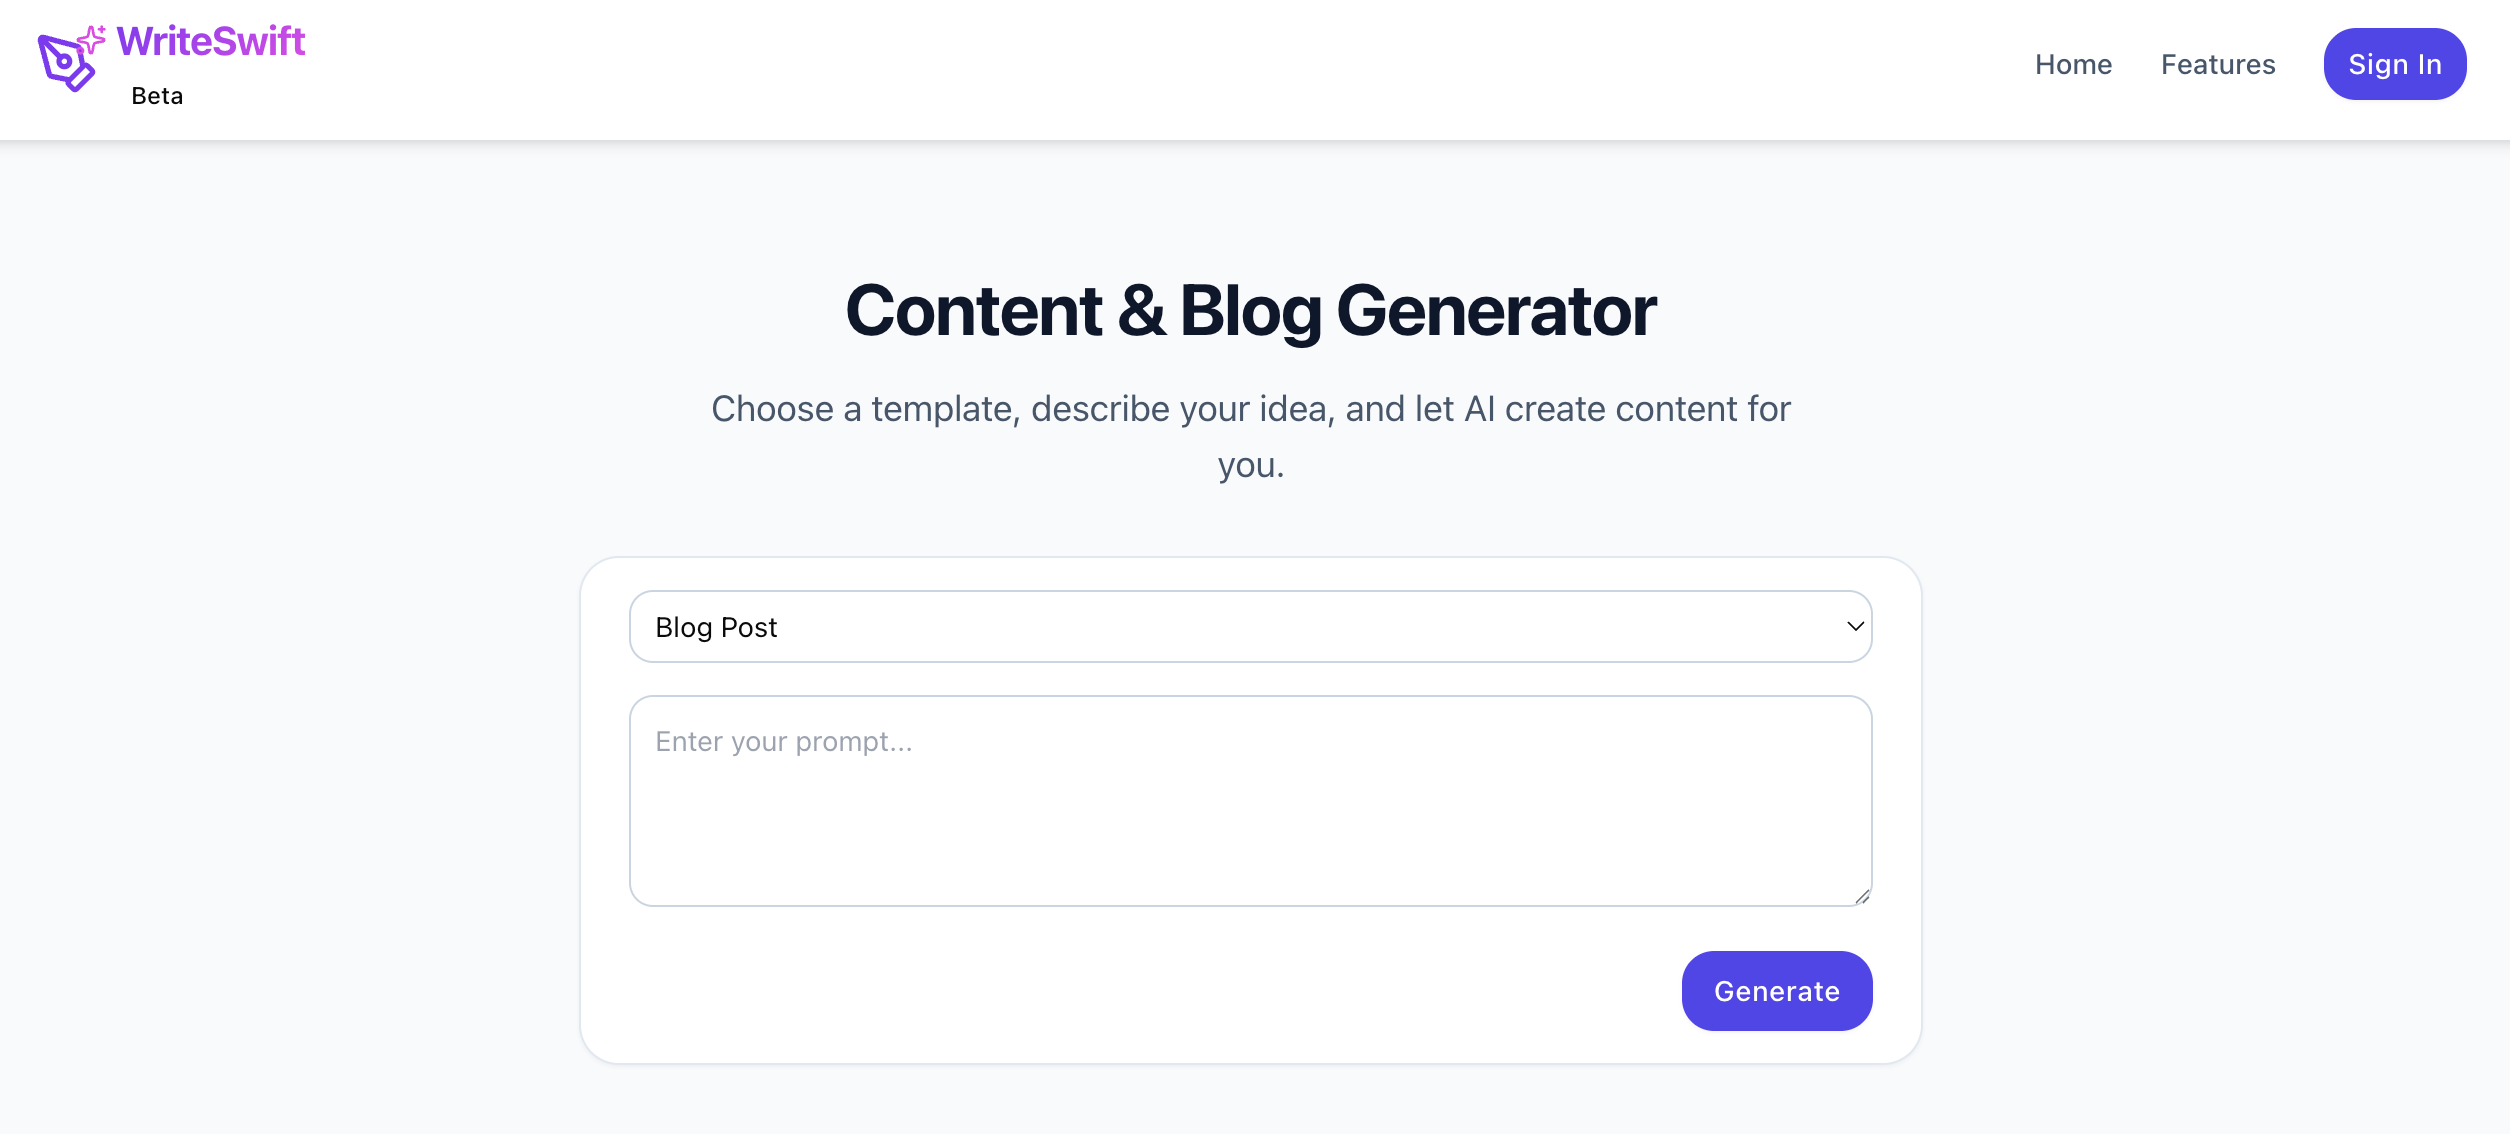The width and height of the screenshot is (2510, 1134).
Task: Click the 'Enter your prompt...' placeholder text
Action: pyautogui.click(x=784, y=742)
